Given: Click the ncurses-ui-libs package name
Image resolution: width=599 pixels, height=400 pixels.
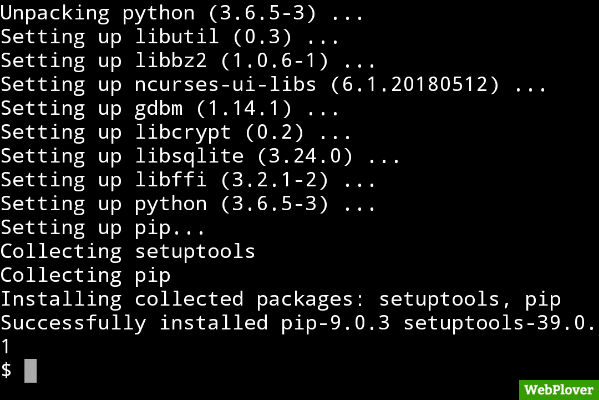Looking at the screenshot, I should pos(225,84).
